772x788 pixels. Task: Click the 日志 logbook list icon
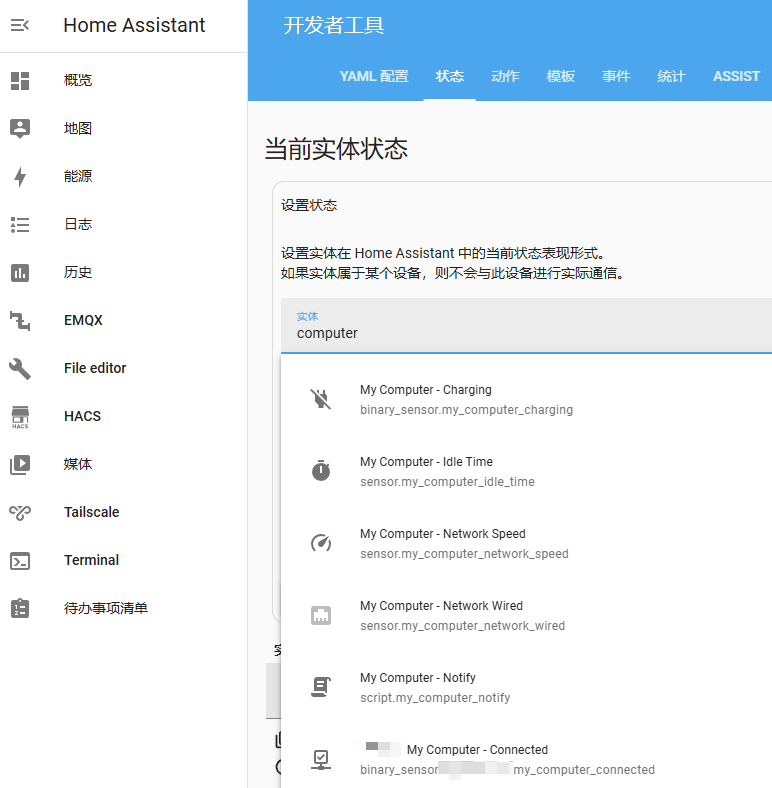pos(20,225)
